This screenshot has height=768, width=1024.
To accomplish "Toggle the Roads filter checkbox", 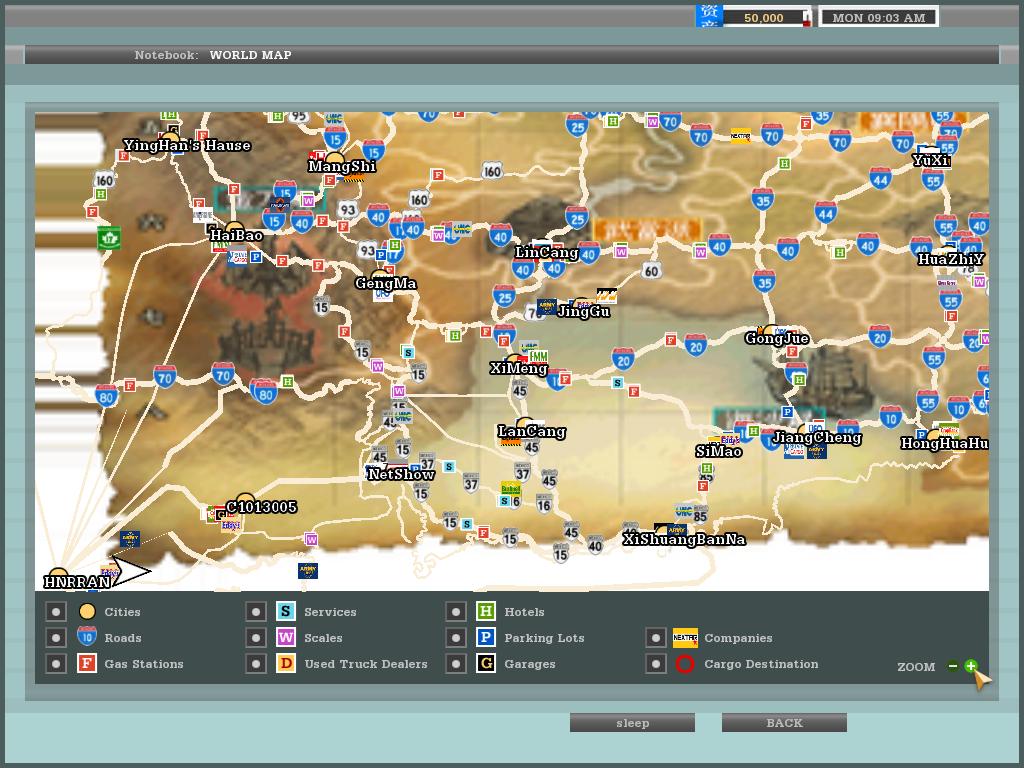I will point(56,638).
